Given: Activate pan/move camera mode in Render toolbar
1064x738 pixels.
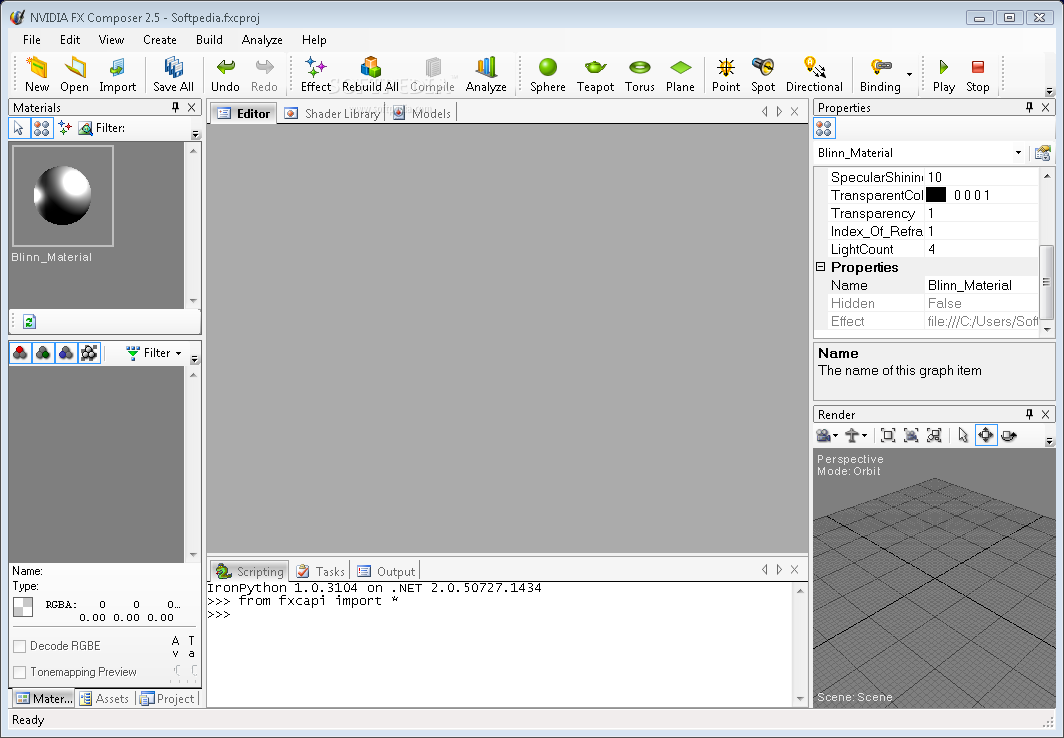Looking at the screenshot, I should [986, 435].
